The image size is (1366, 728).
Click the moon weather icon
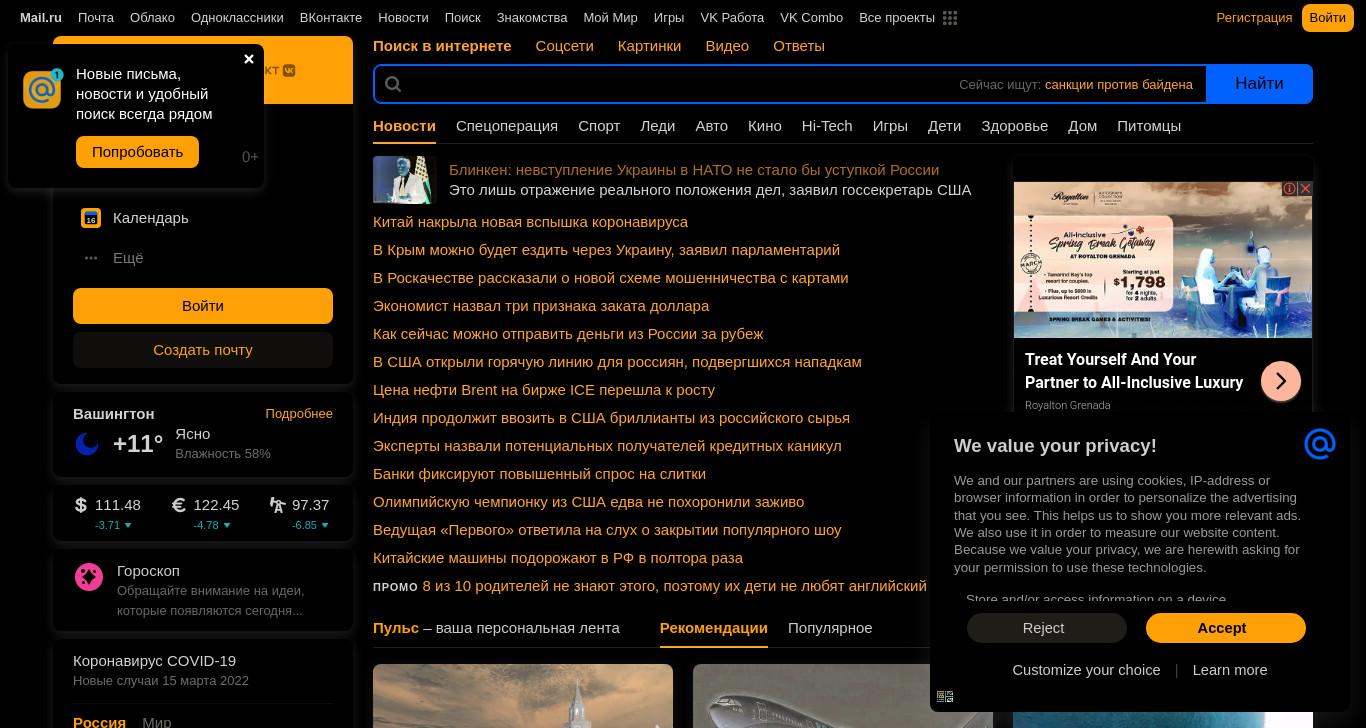[87, 444]
